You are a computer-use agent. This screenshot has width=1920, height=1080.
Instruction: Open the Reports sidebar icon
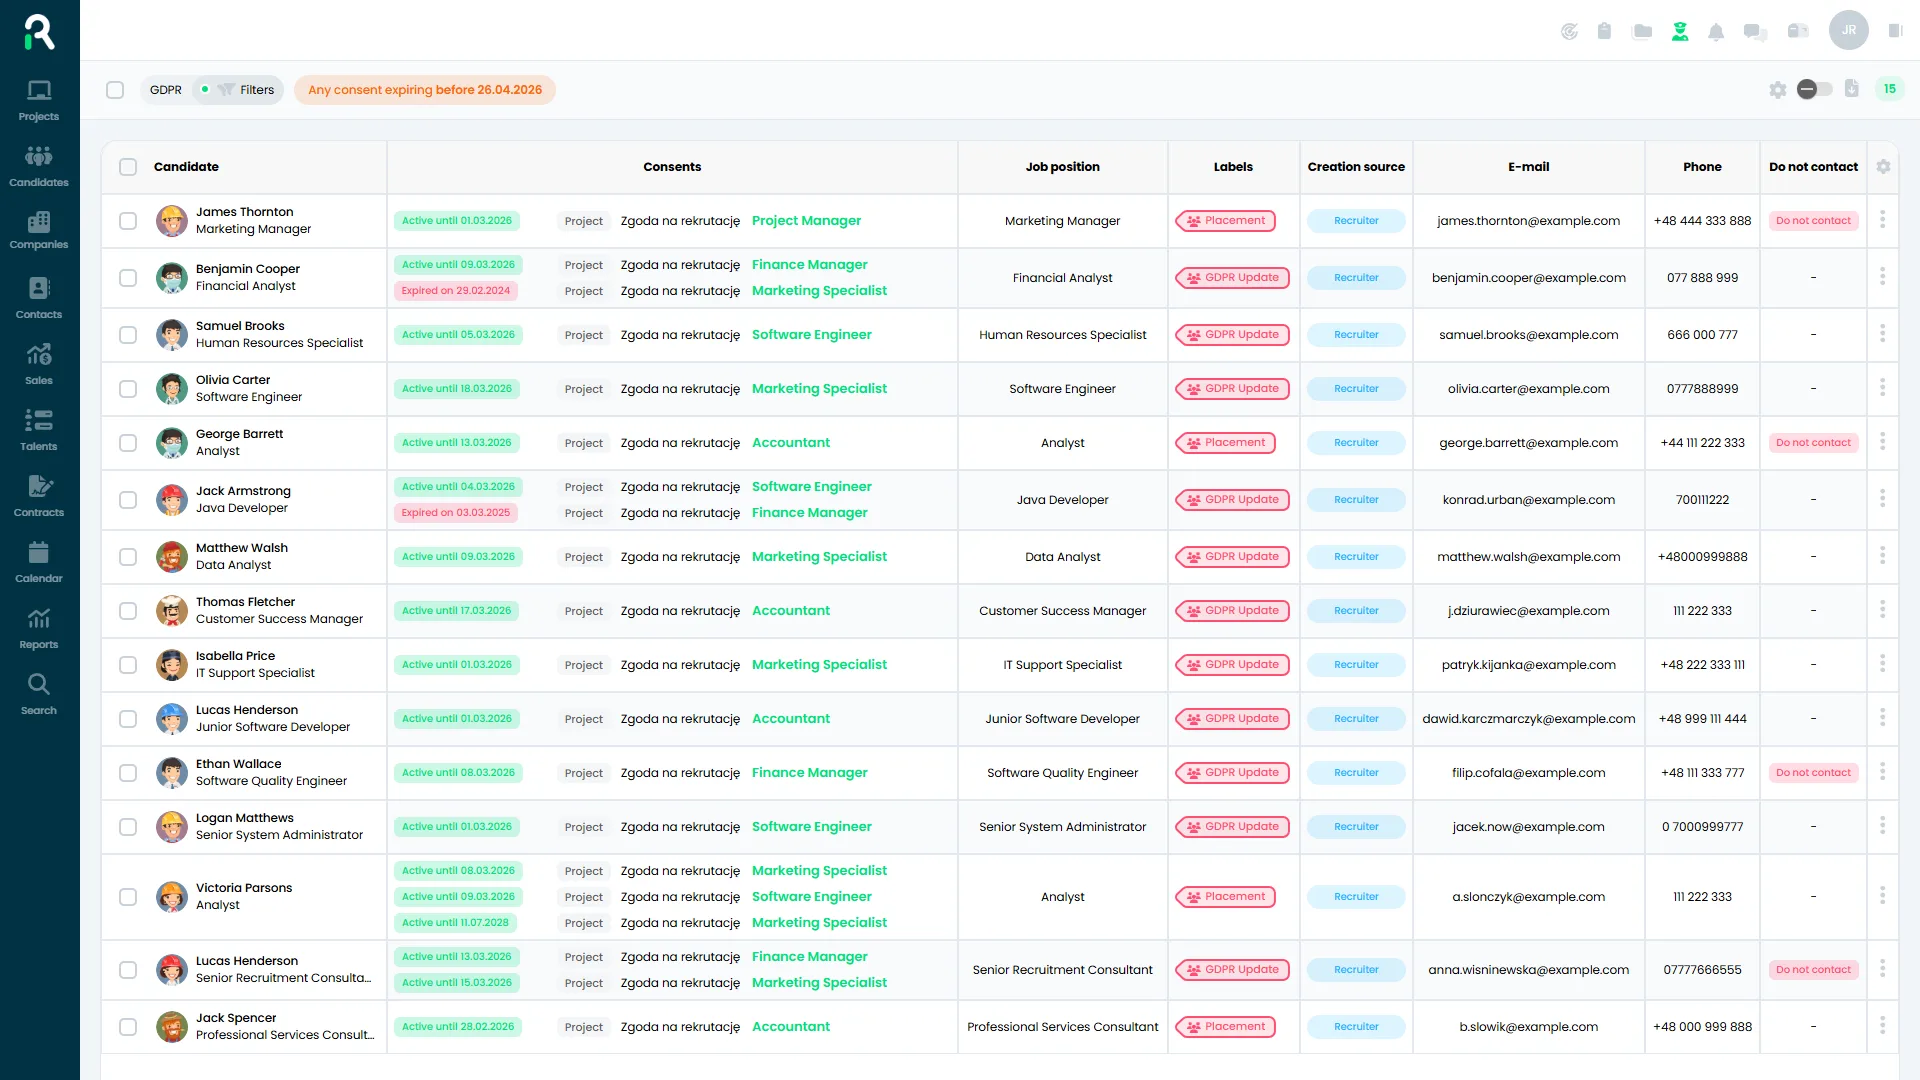(39, 628)
